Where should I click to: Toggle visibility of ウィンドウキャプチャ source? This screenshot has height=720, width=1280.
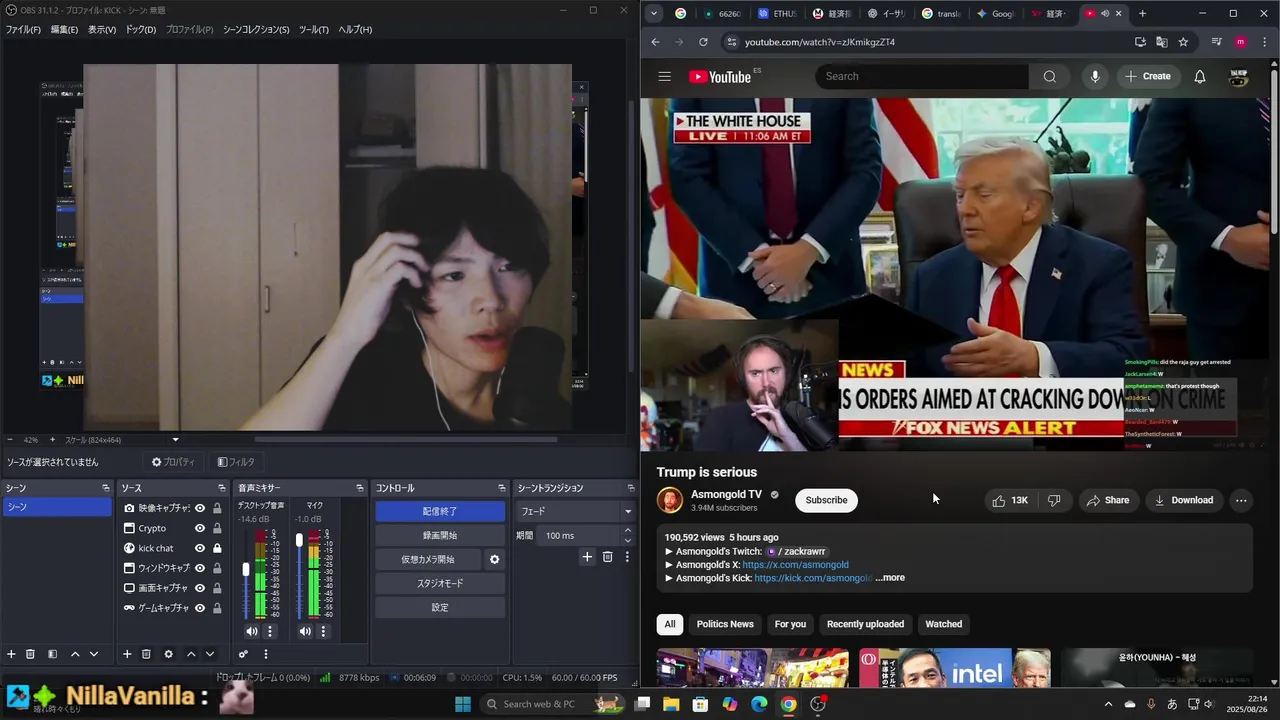tap(200, 568)
